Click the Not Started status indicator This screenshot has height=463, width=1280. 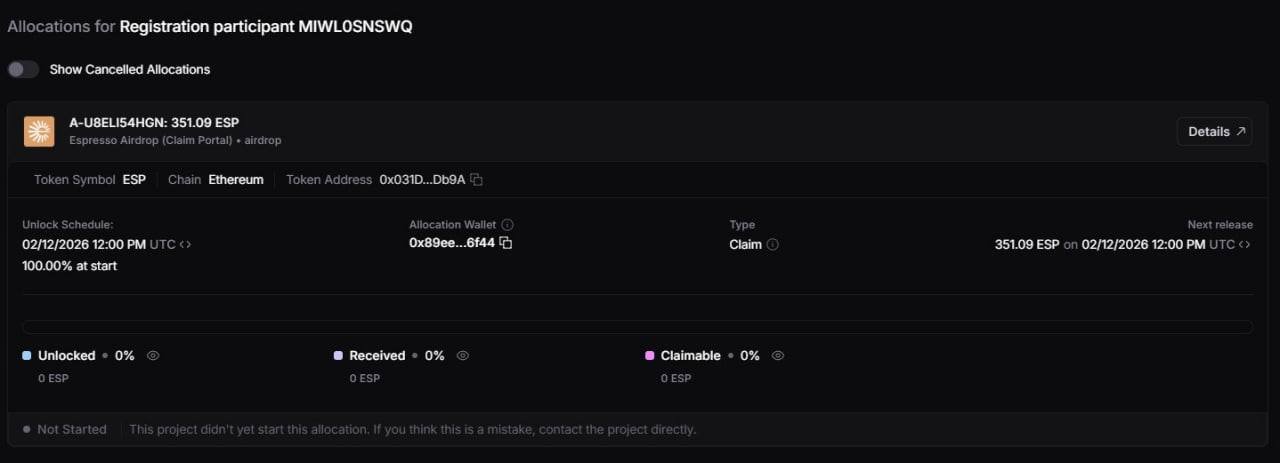pyautogui.click(x=65, y=429)
